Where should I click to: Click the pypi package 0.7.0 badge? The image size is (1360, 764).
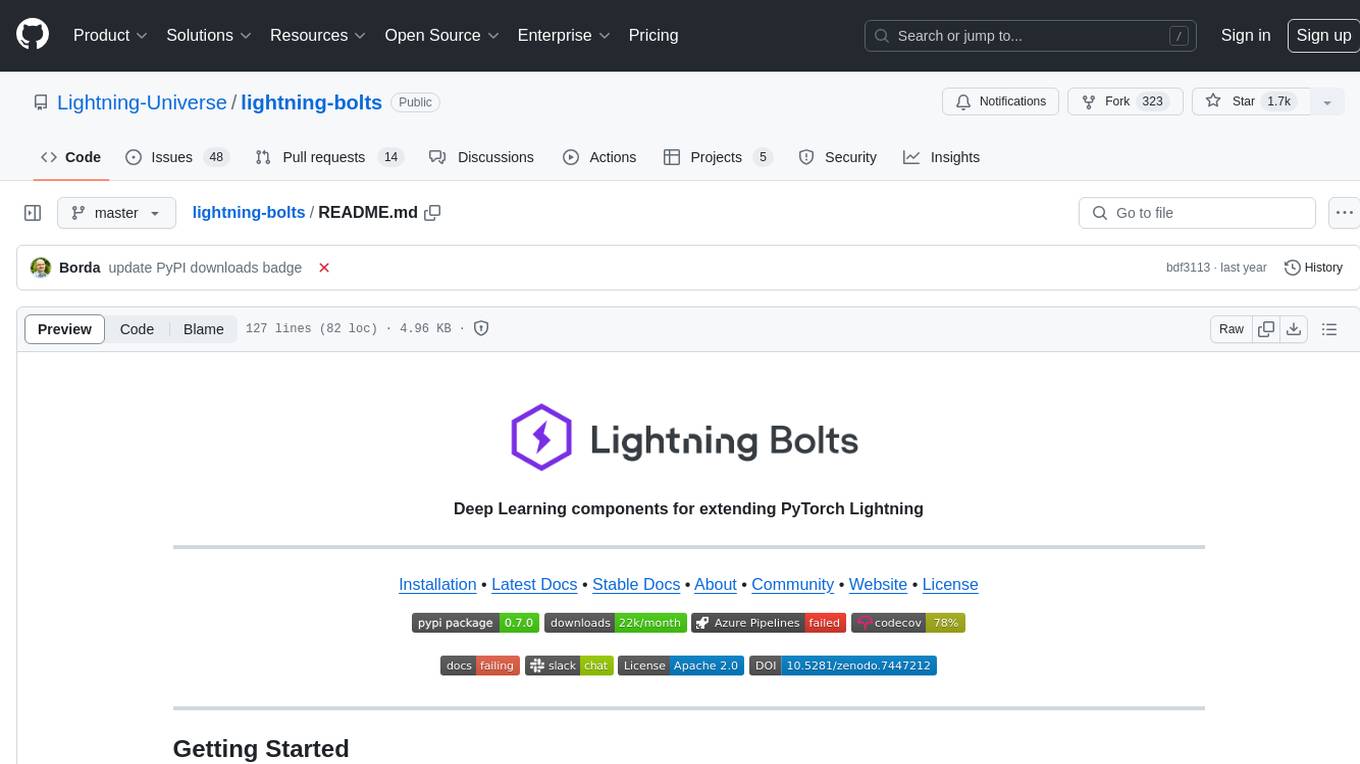pyautogui.click(x=476, y=623)
